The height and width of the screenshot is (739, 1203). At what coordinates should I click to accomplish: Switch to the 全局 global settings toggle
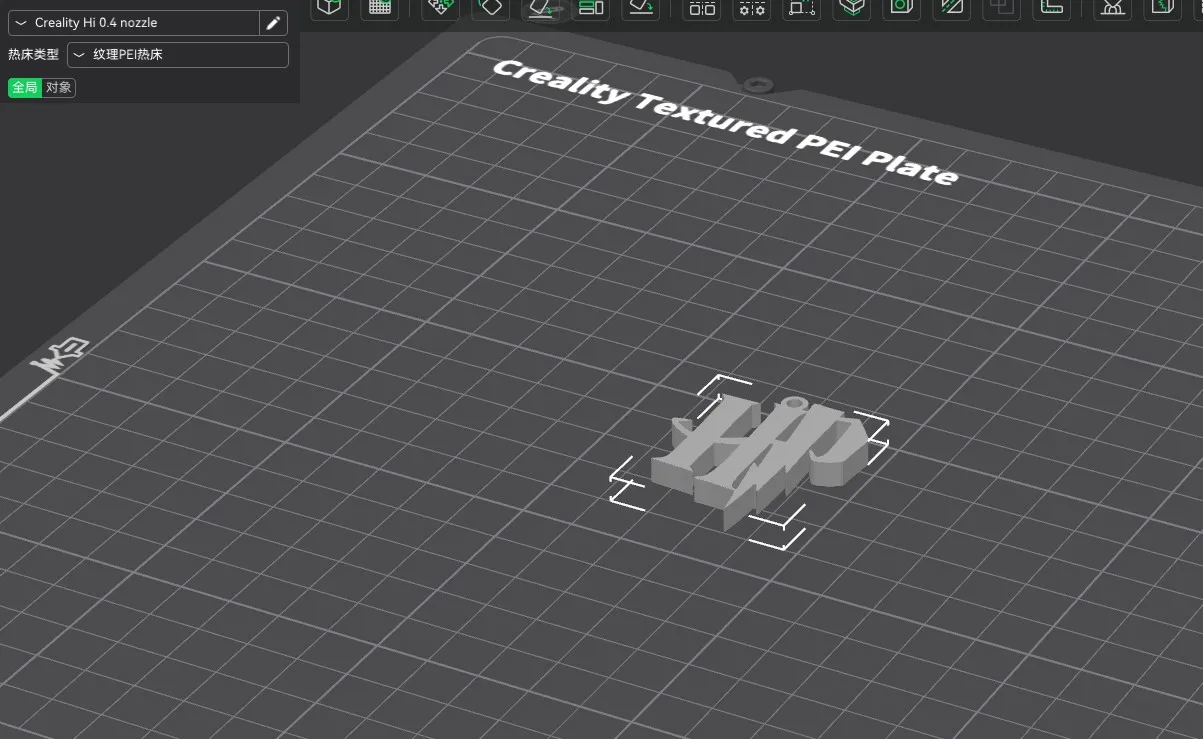coord(25,88)
